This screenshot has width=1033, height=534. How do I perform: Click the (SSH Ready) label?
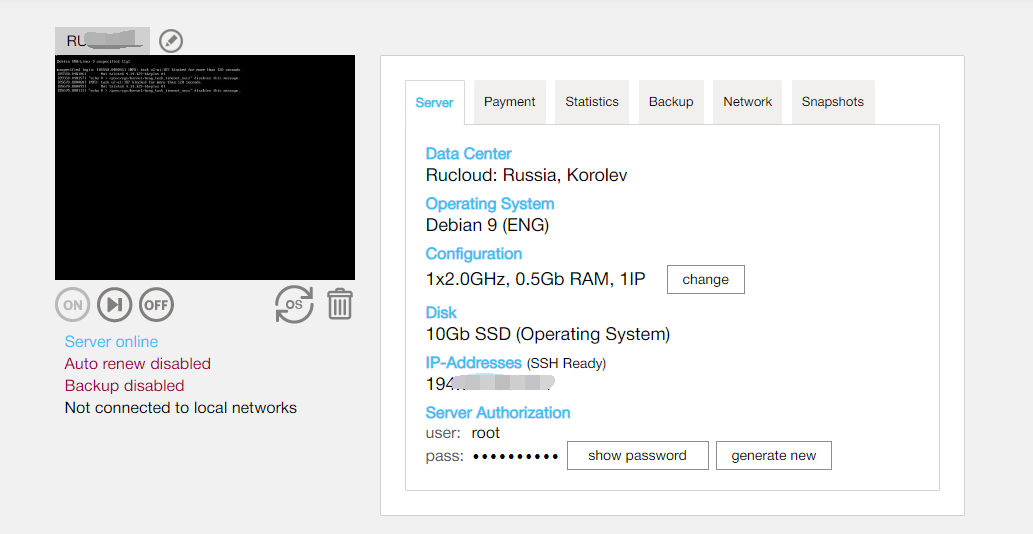click(x=567, y=363)
